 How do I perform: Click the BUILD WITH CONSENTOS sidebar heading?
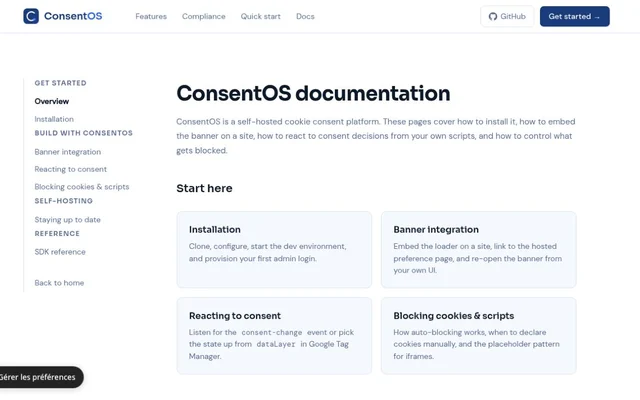click(84, 133)
